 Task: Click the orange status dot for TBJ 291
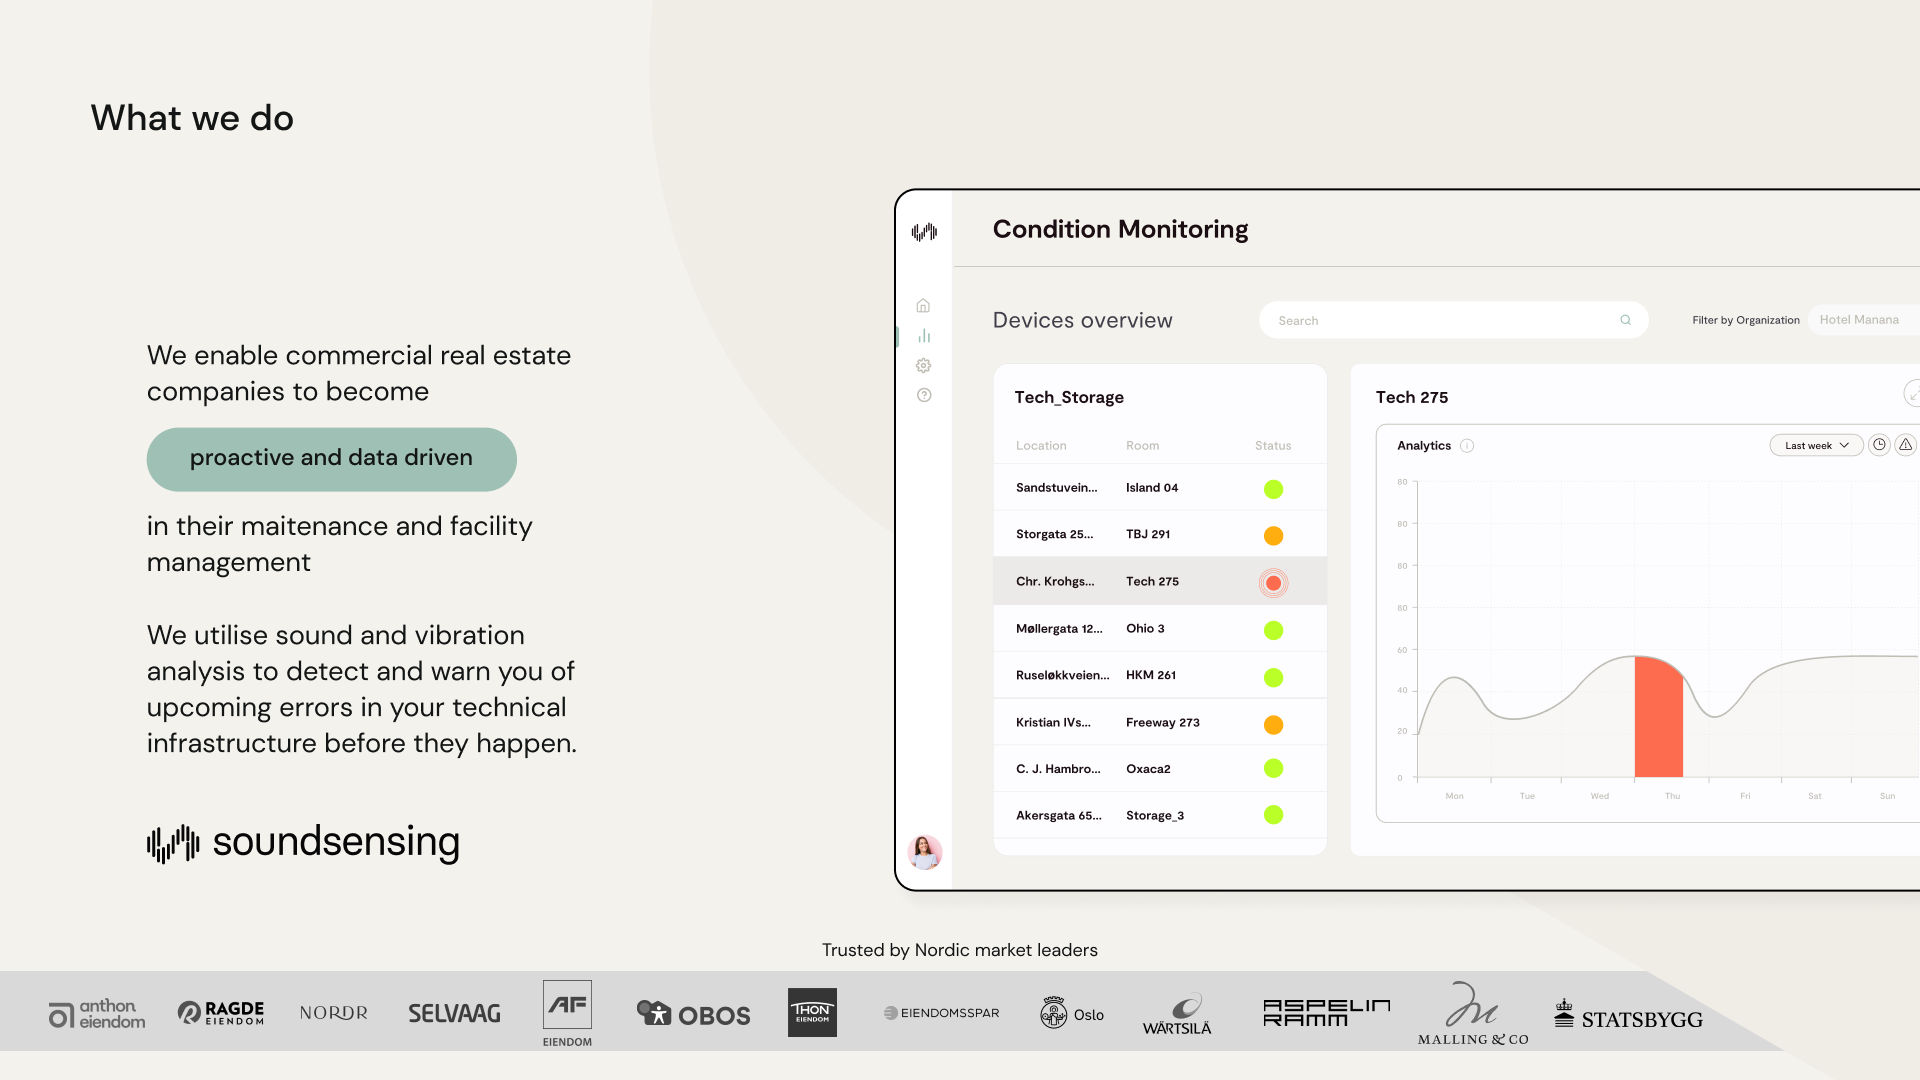click(x=1273, y=536)
